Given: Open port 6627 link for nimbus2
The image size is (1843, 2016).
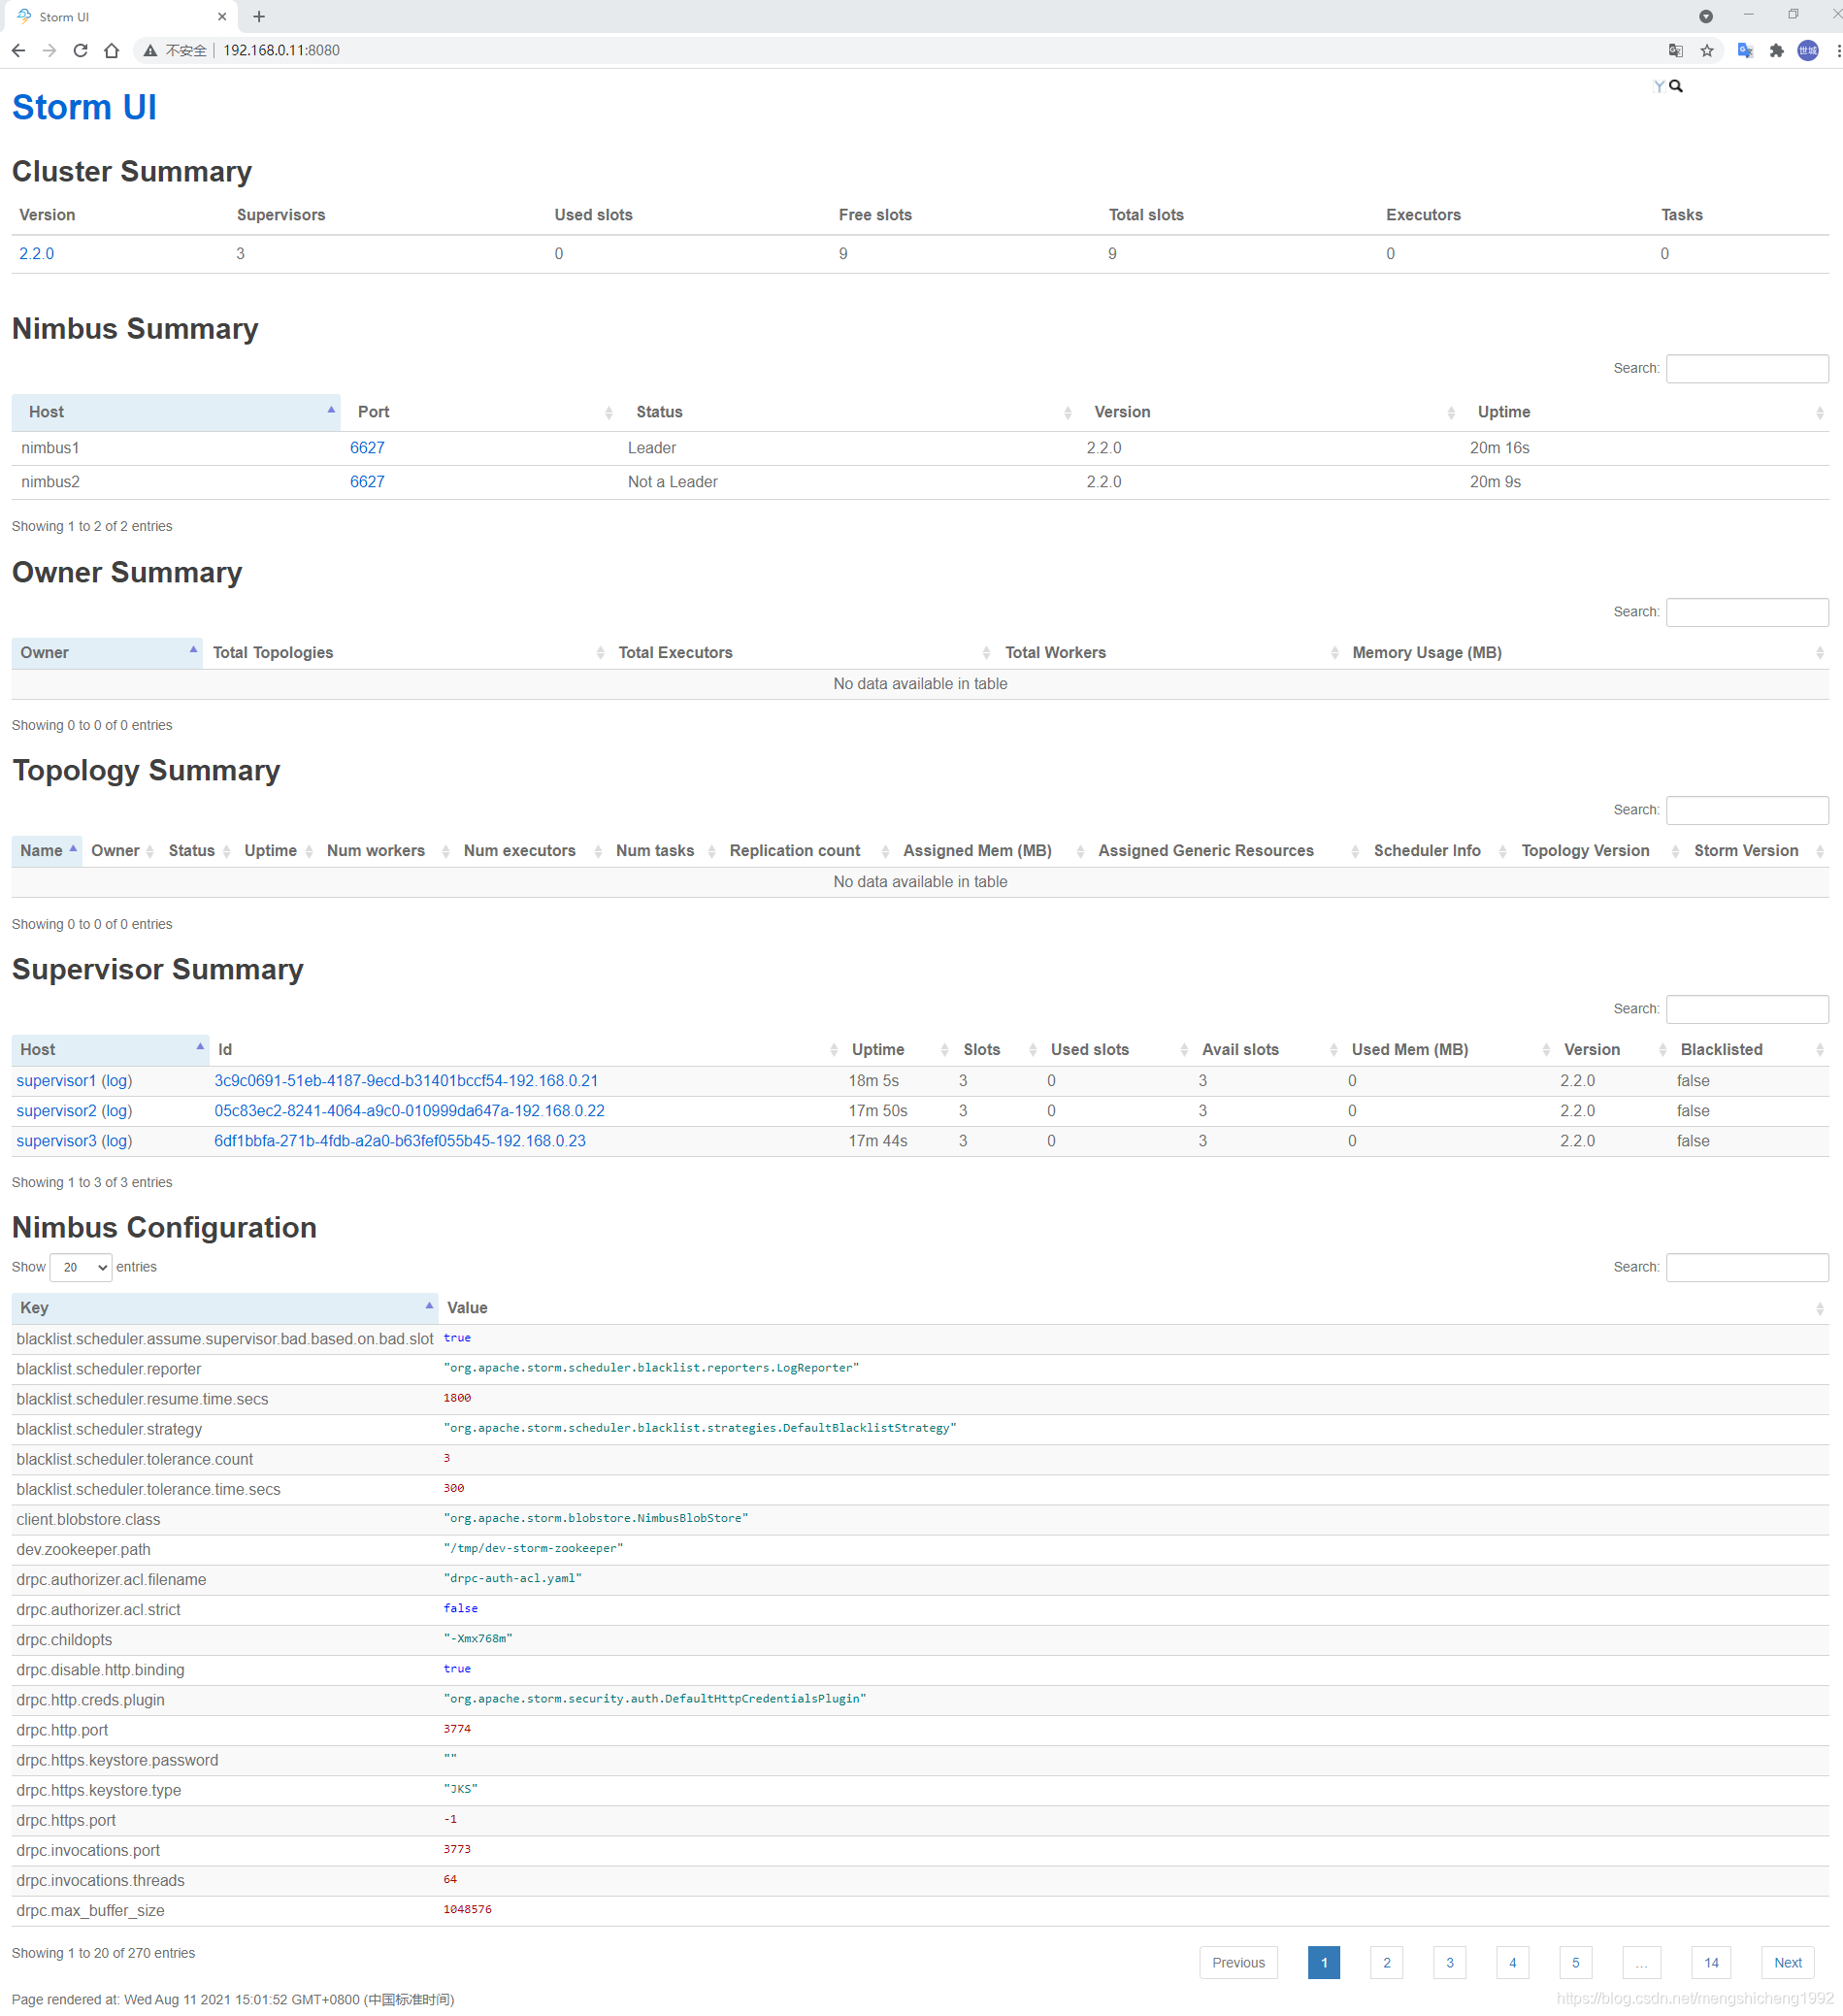Looking at the screenshot, I should [367, 482].
